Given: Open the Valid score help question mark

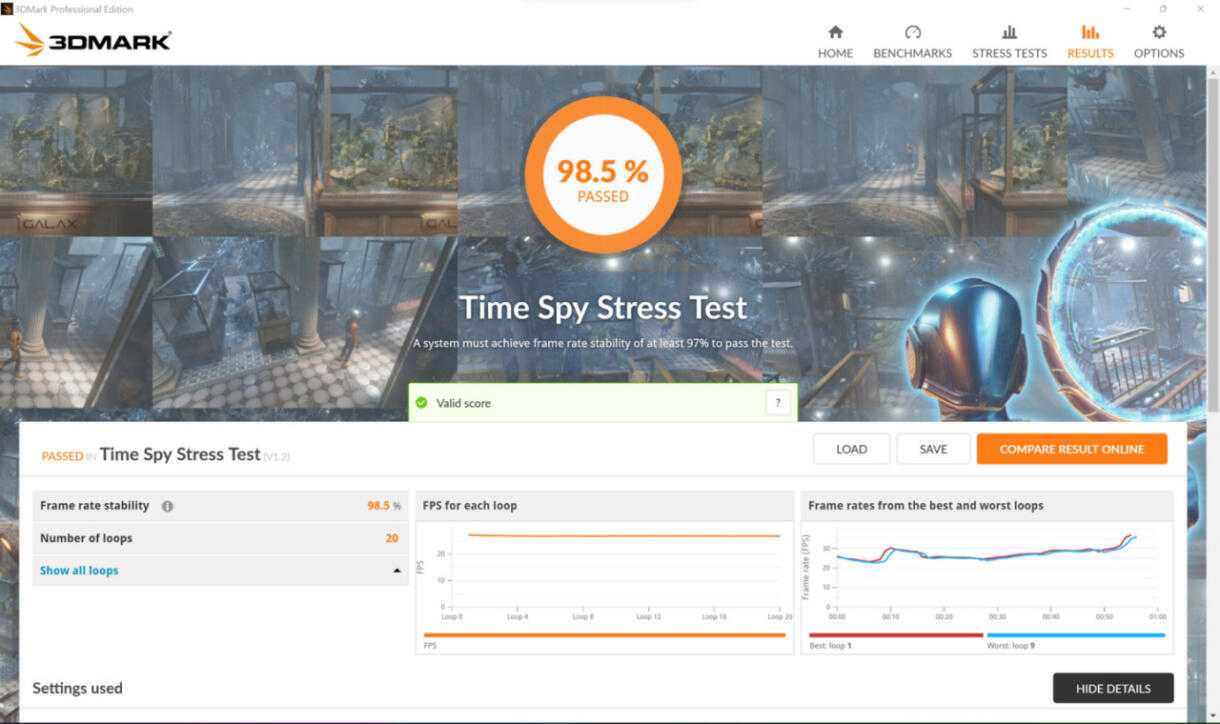Looking at the screenshot, I should tap(778, 403).
